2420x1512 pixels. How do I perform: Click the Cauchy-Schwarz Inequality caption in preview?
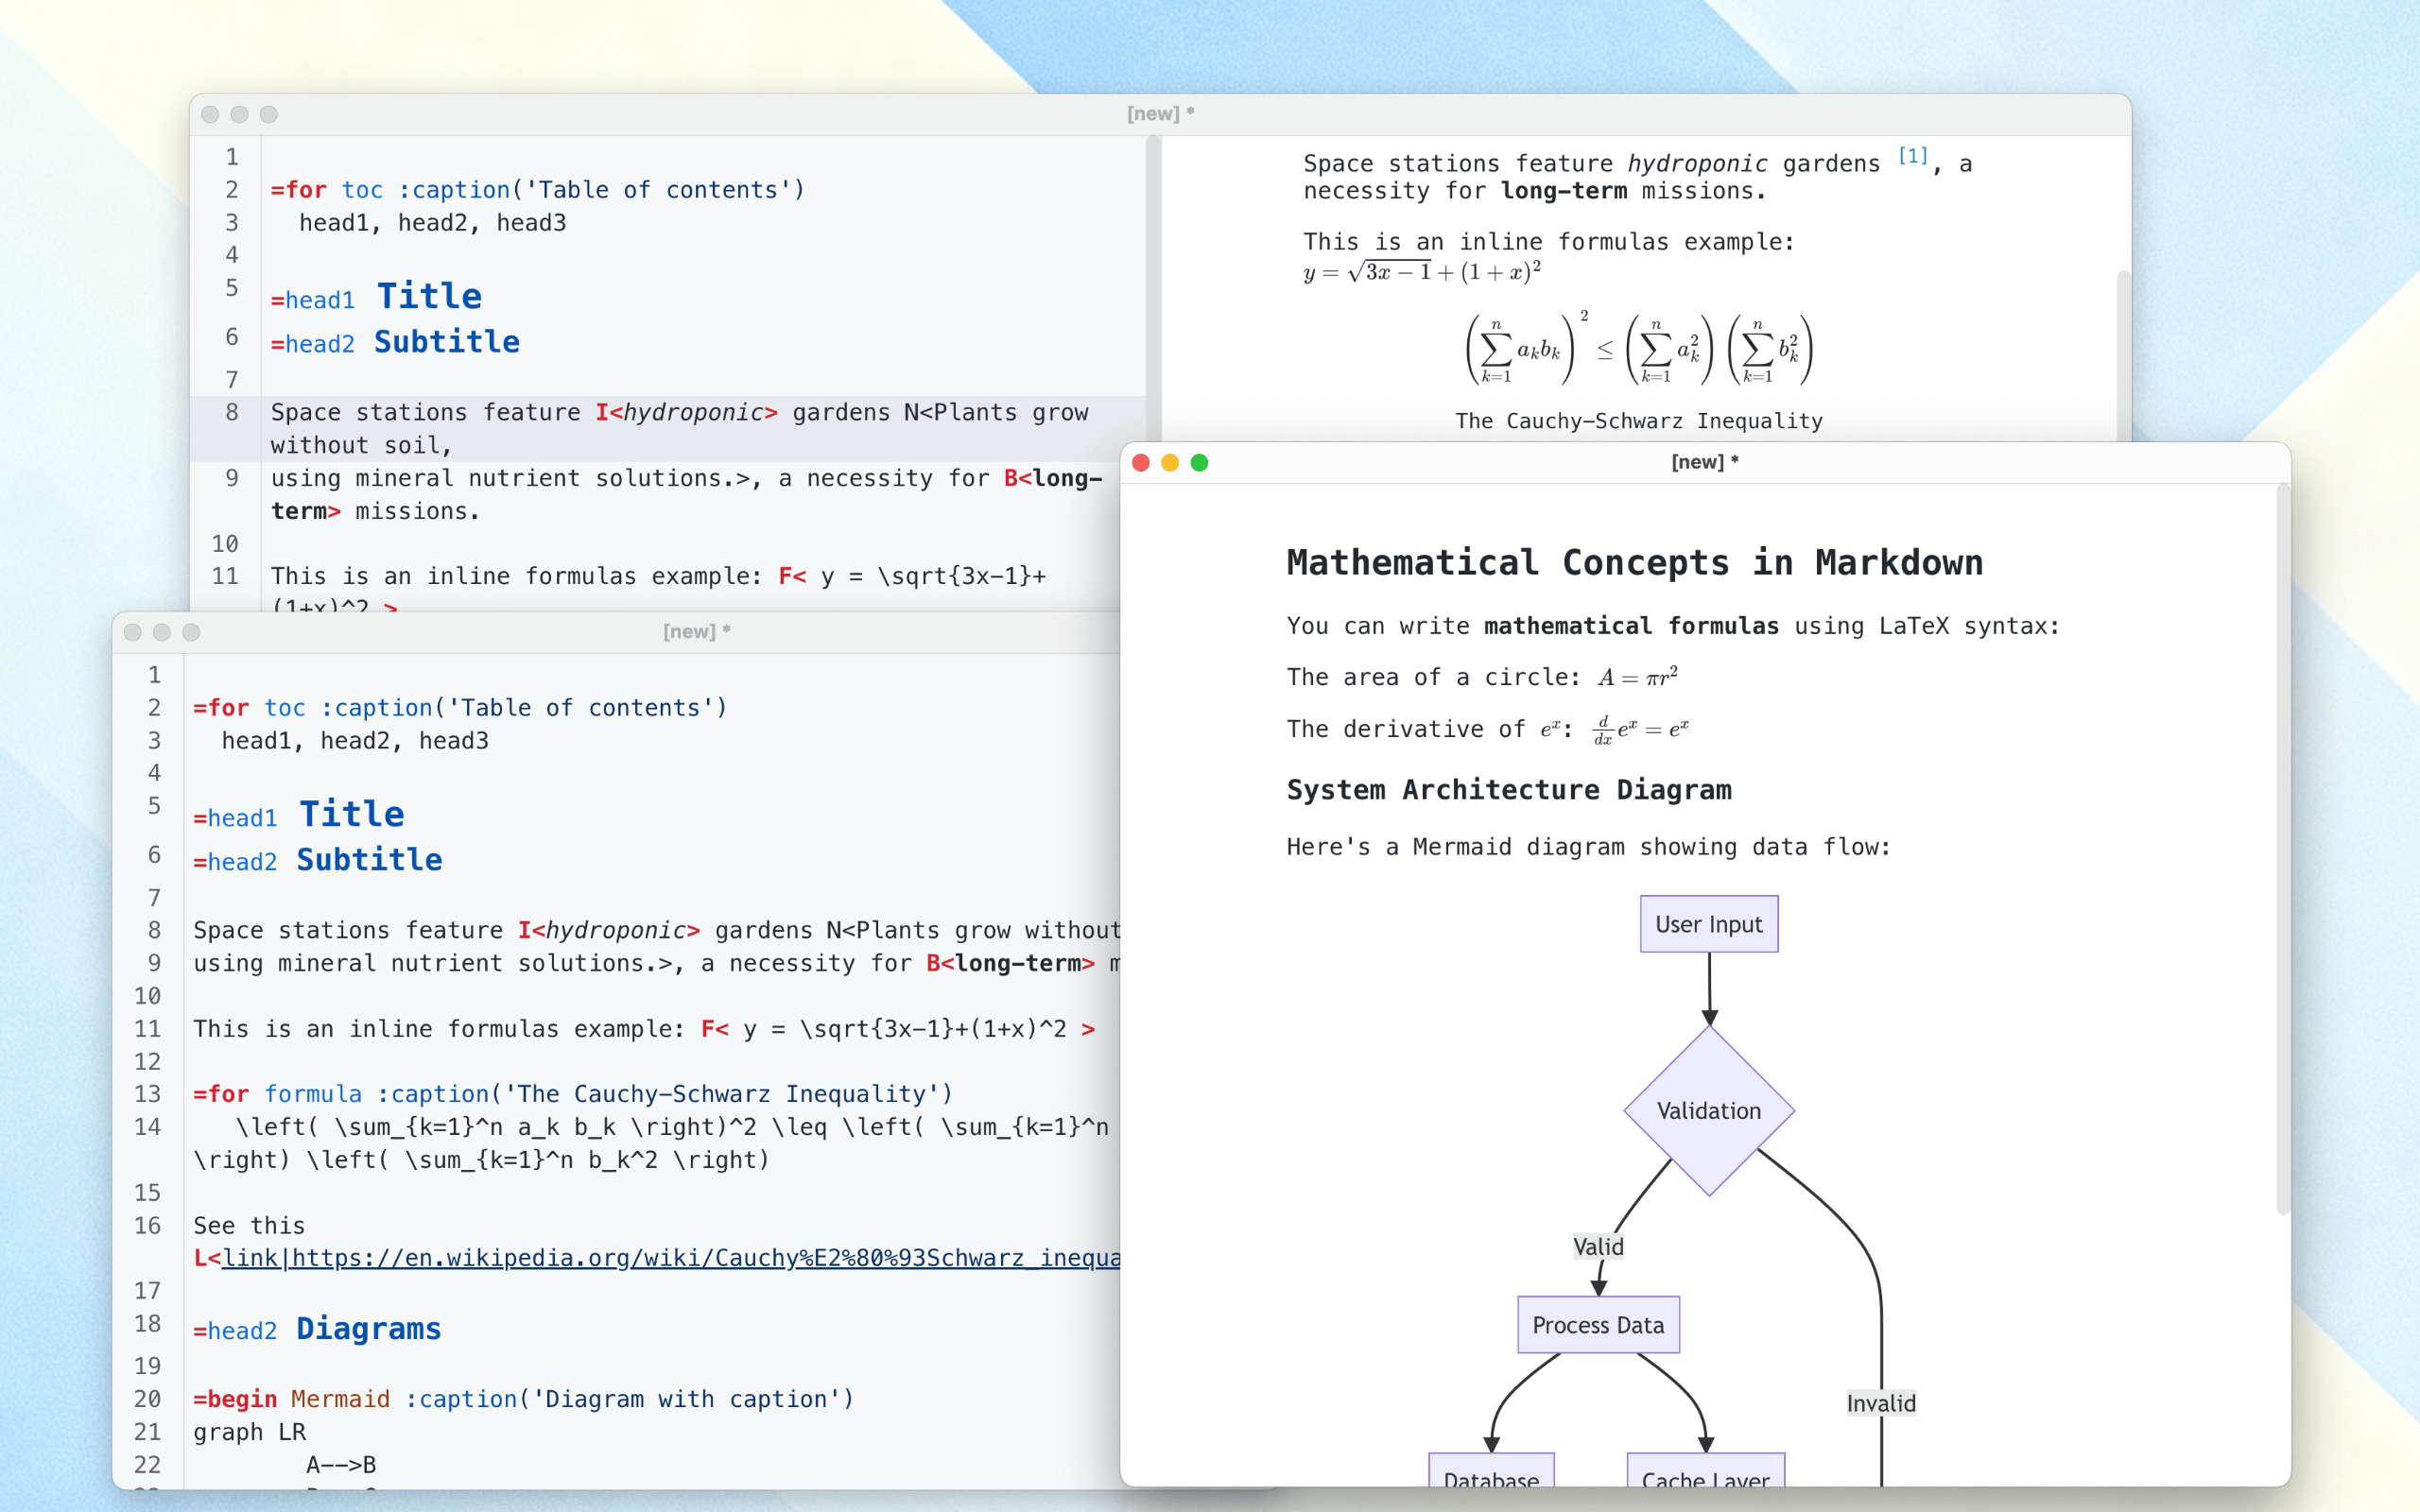[x=1638, y=421]
